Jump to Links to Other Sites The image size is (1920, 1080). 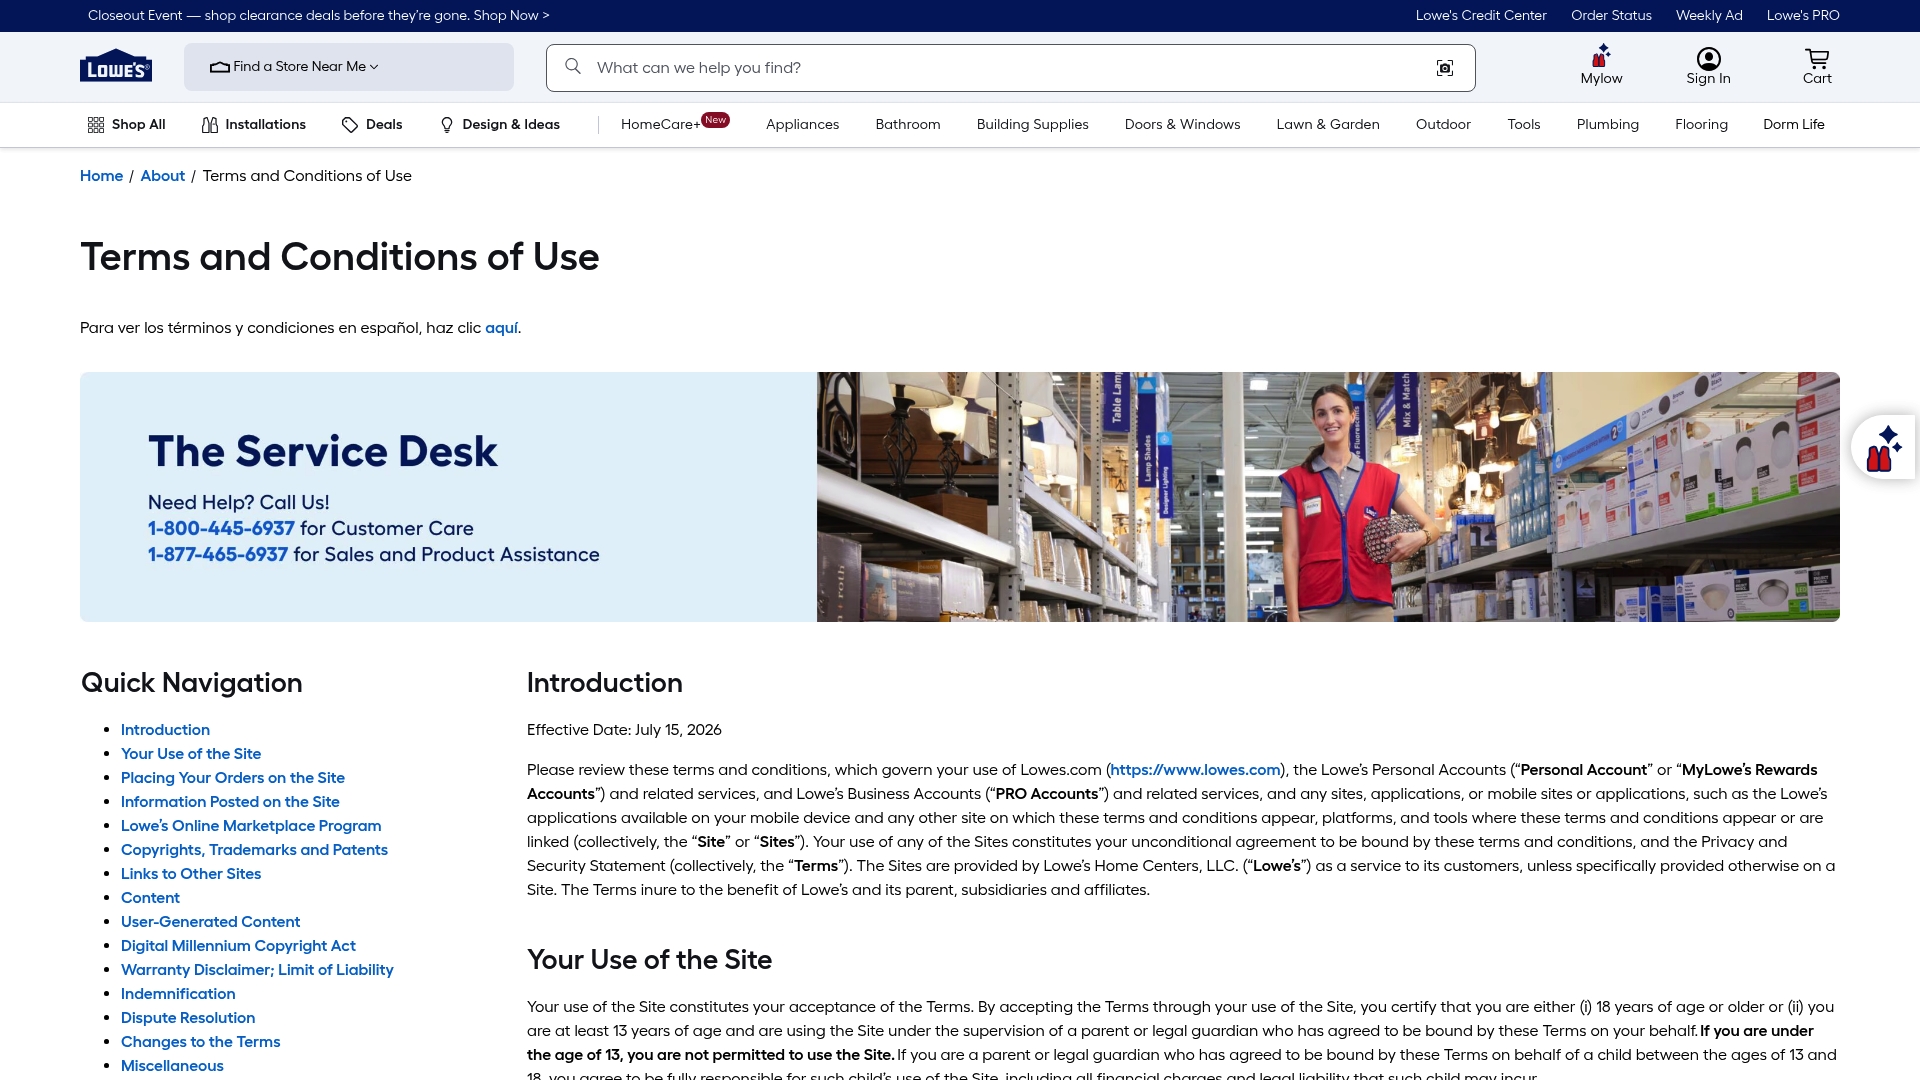coord(191,874)
